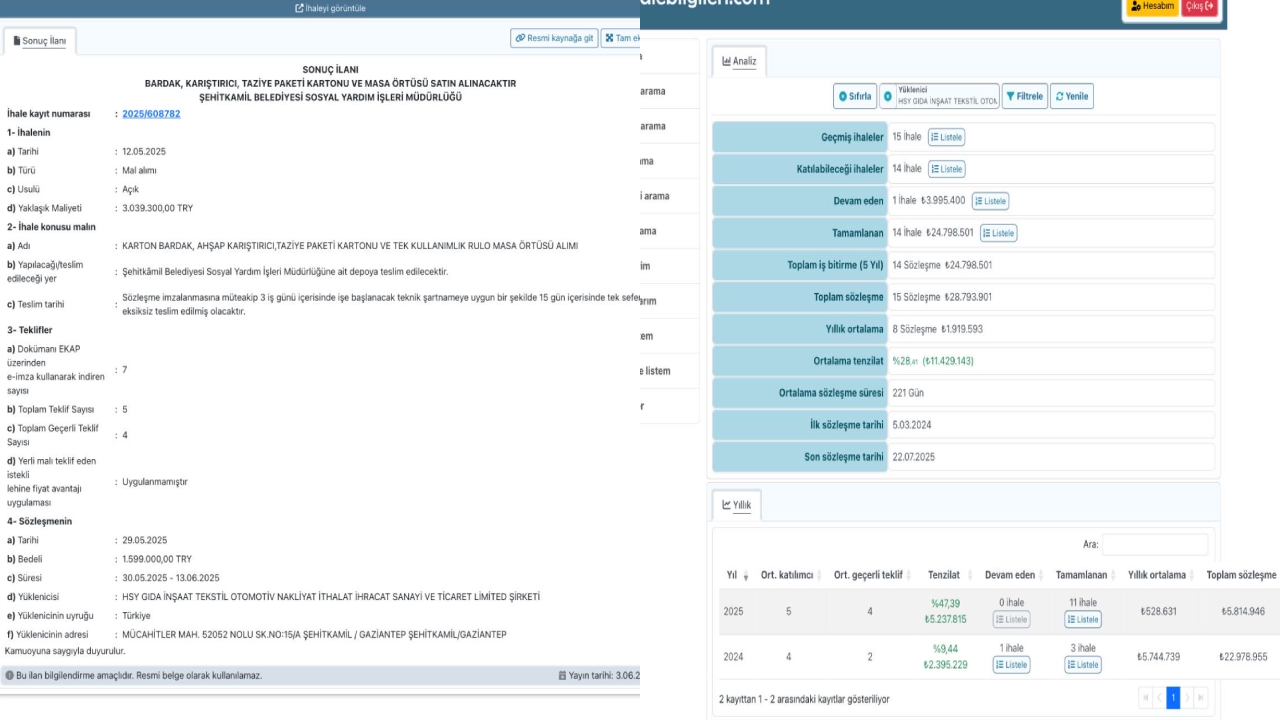Open tender record 2025/608782 link
This screenshot has height=720, width=1280.
pyautogui.click(x=151, y=114)
